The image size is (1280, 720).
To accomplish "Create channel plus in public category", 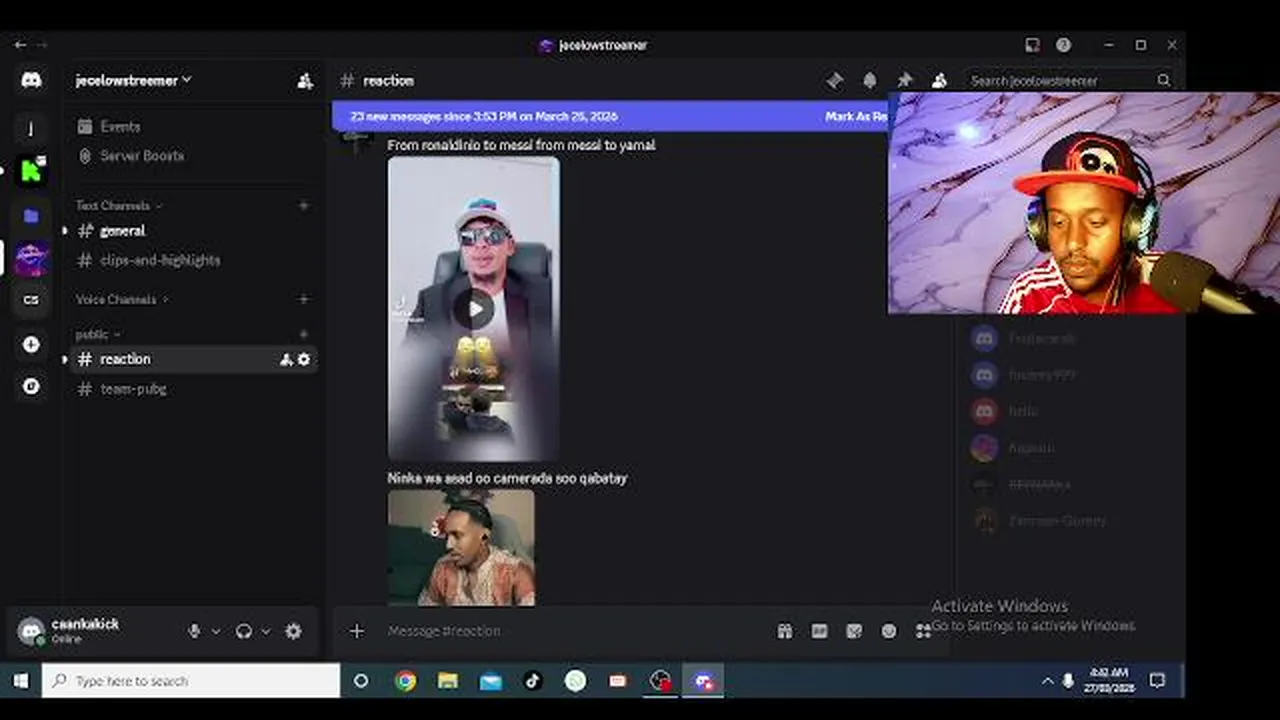I will click(303, 334).
